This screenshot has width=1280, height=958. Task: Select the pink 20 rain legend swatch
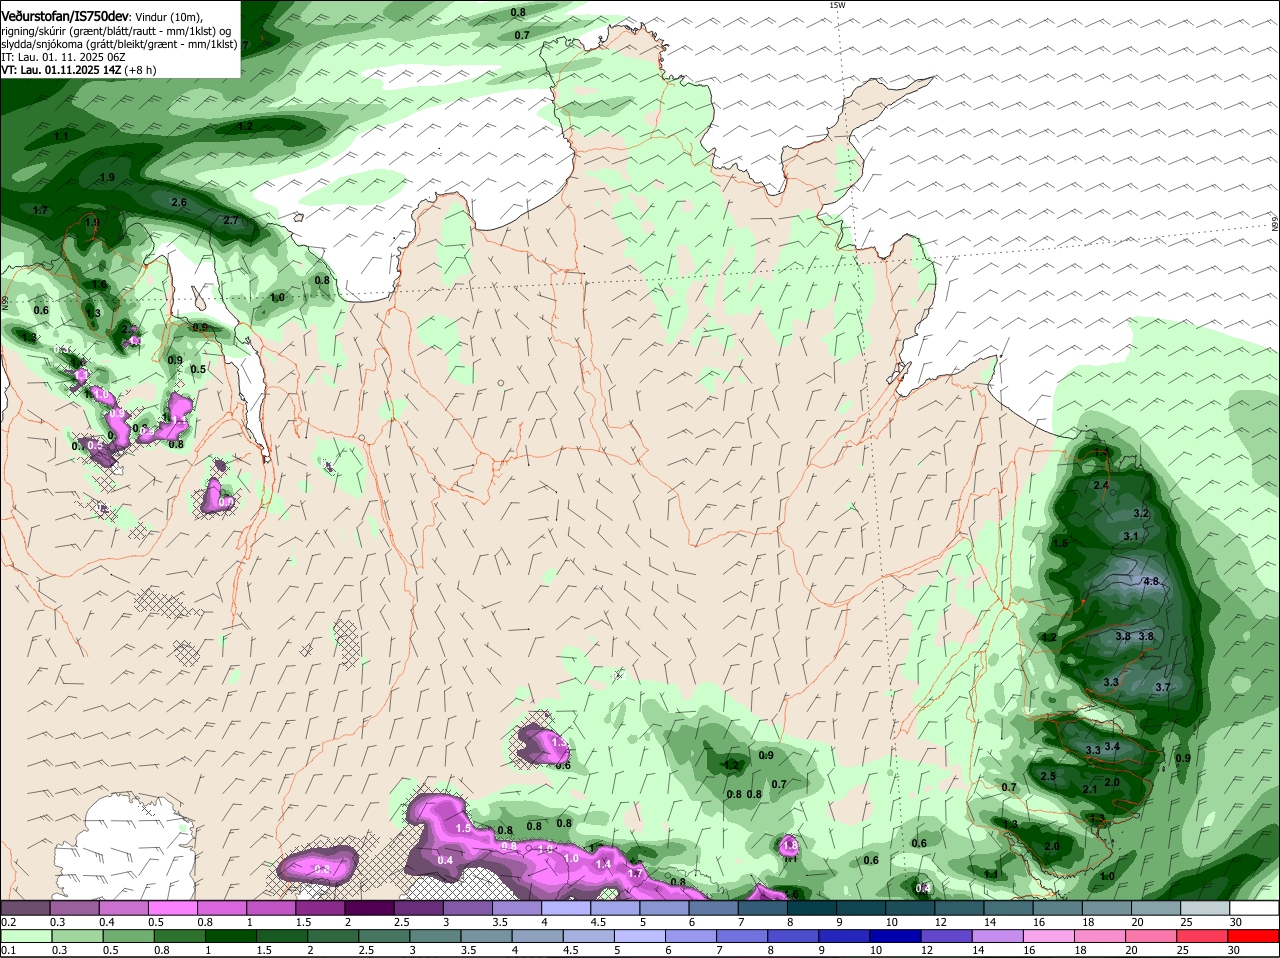1152,936
